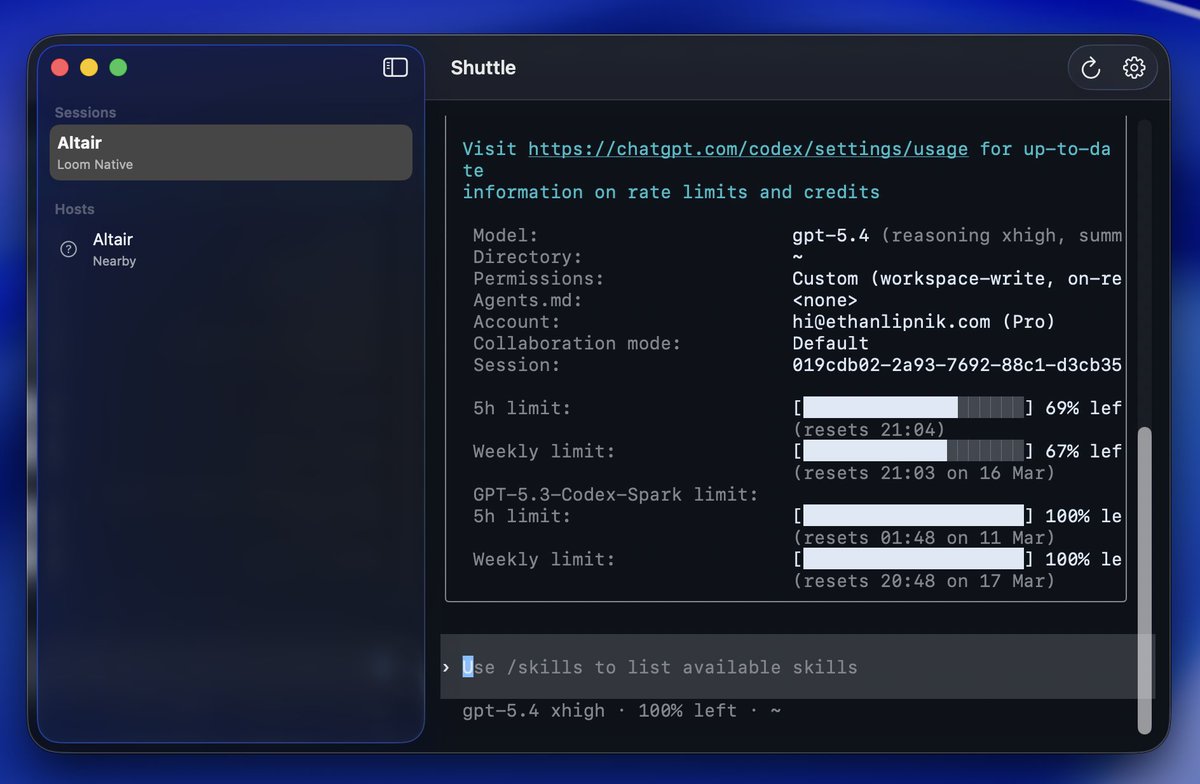Minimize window with yellow button
The width and height of the screenshot is (1200, 784).
(89, 67)
